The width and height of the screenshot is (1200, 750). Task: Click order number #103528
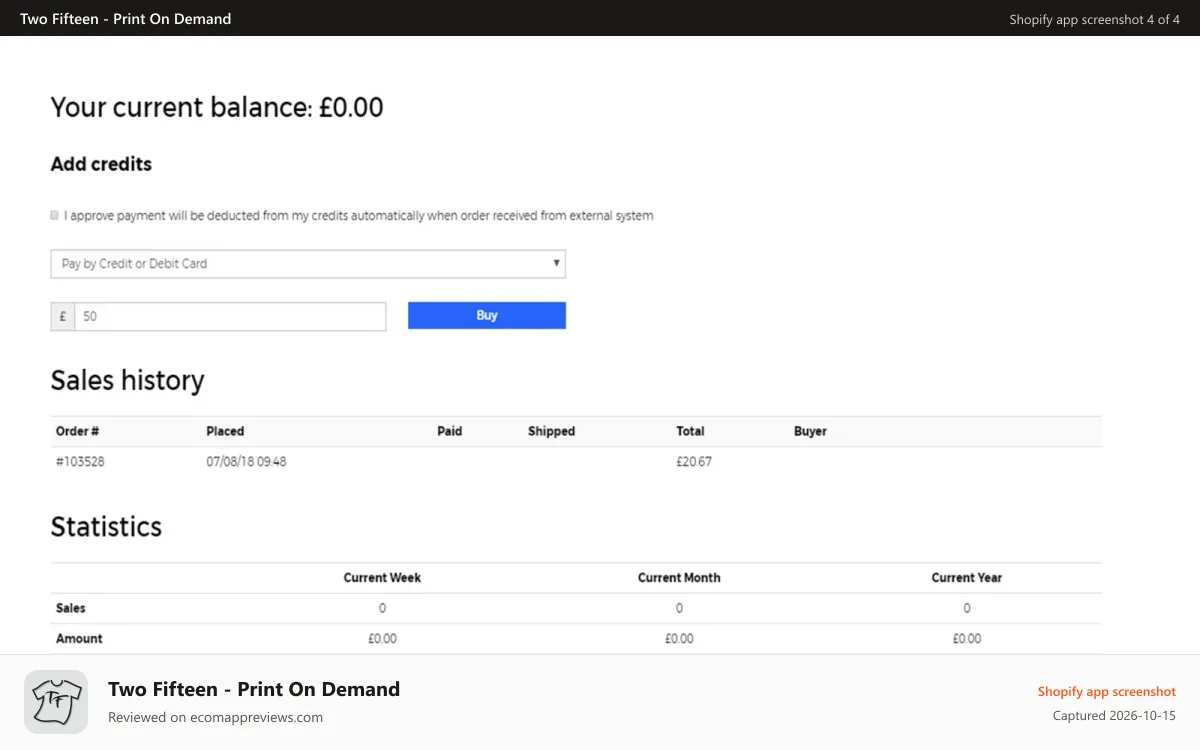tap(80, 462)
